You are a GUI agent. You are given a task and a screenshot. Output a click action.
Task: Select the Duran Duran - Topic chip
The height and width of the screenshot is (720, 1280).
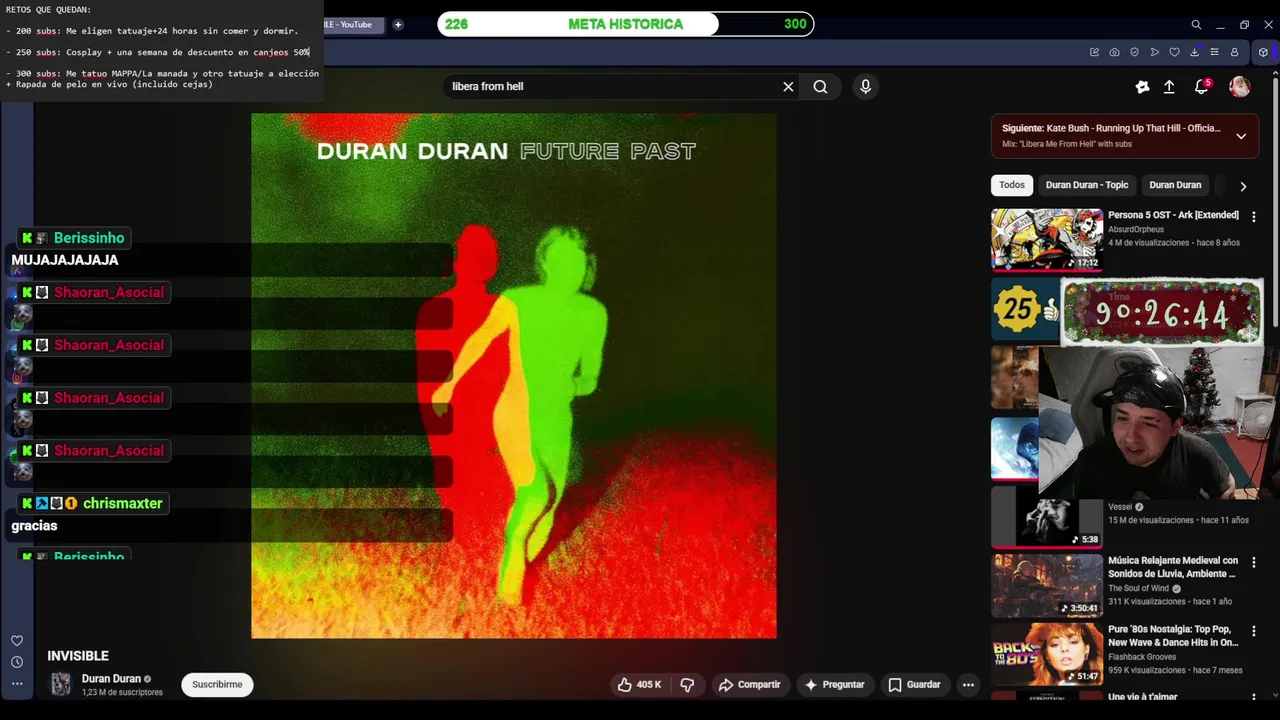[x=1087, y=185]
